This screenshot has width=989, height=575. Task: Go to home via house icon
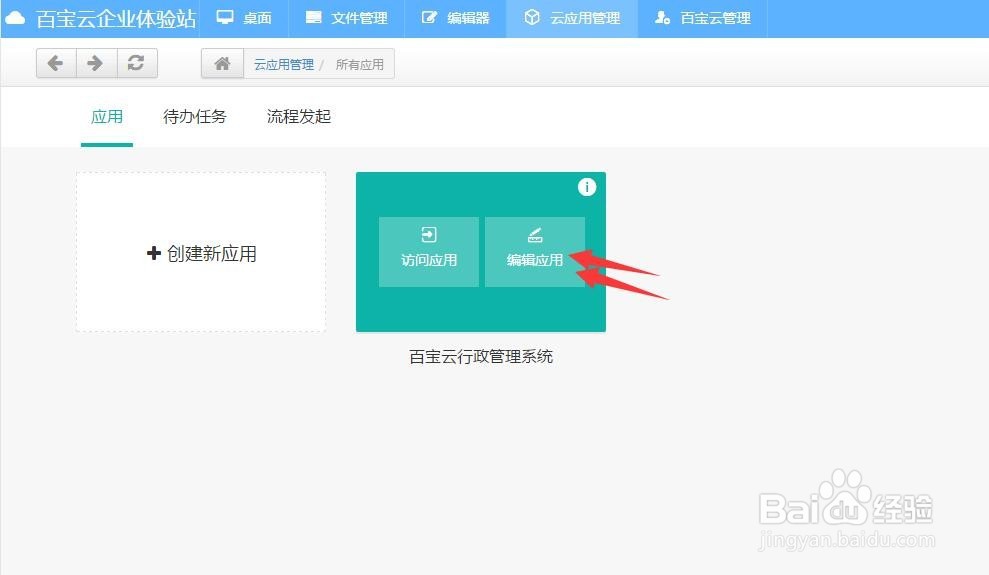coord(222,64)
